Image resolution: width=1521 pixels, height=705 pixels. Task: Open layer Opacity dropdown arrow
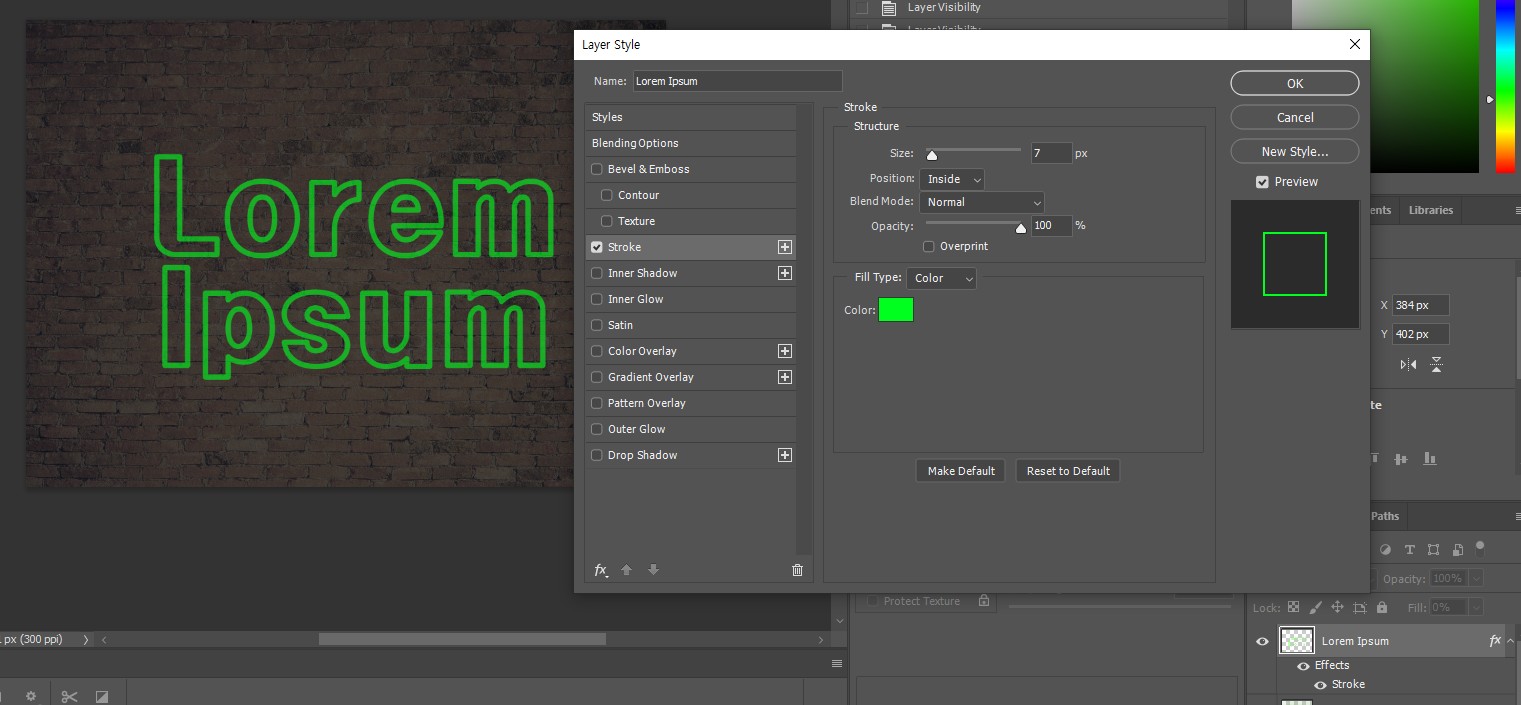click(x=1475, y=578)
